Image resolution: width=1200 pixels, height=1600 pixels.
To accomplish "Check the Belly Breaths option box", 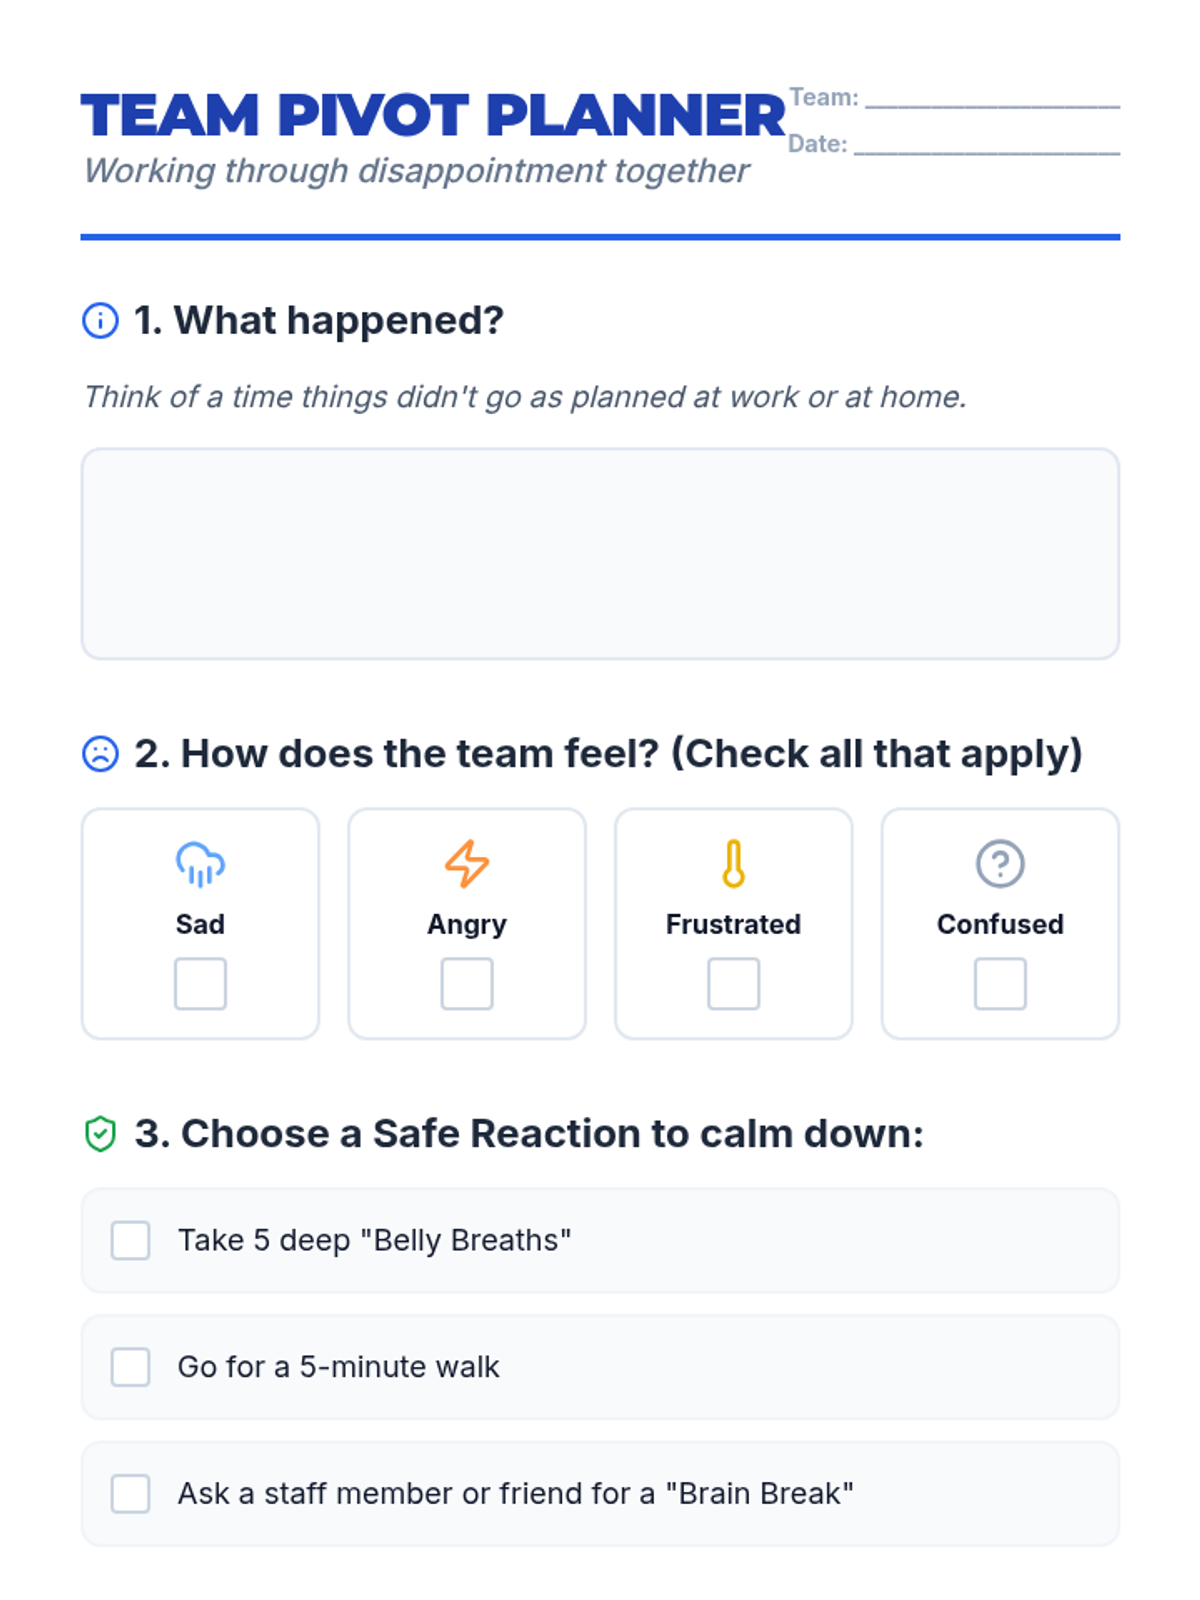I will click(131, 1240).
